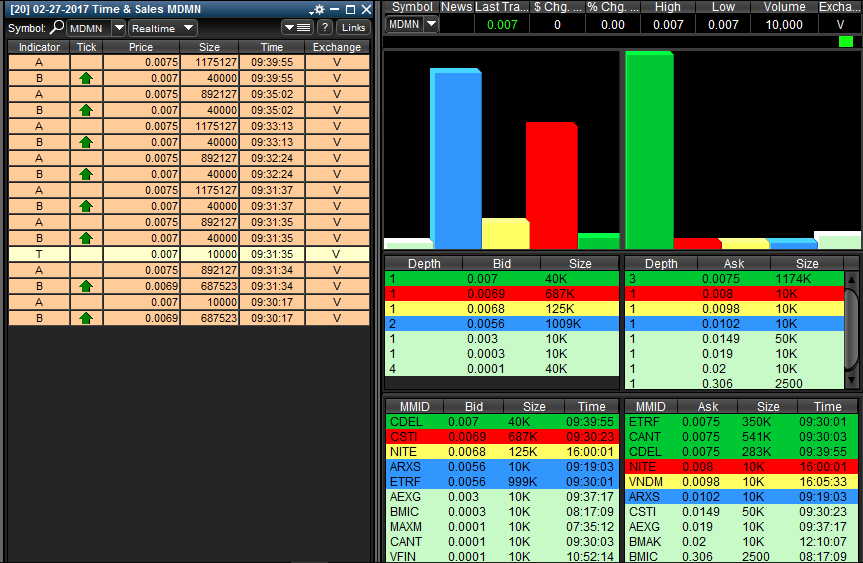Screen dimensions: 863x563
Task: Click the News column header in quote bar
Action: (x=457, y=7)
